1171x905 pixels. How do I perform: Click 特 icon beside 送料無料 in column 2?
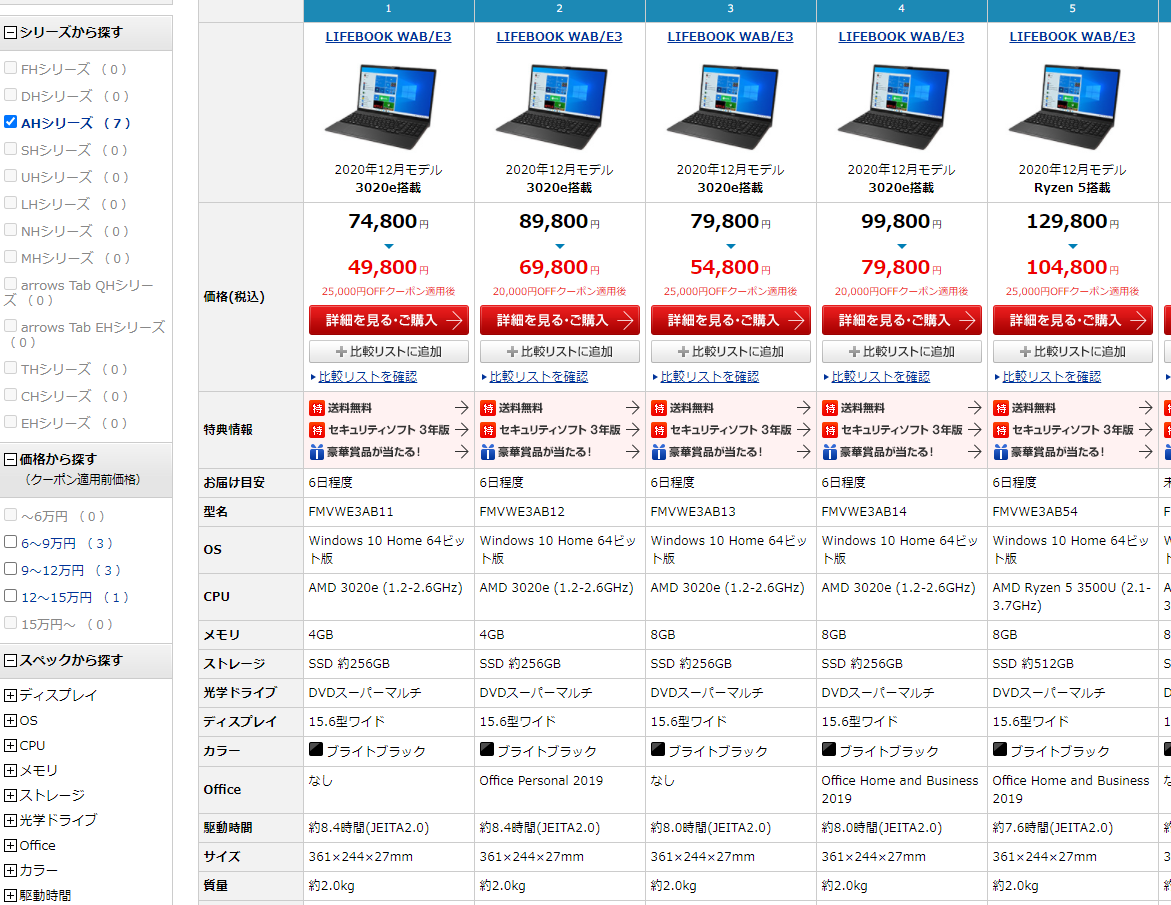(x=488, y=408)
